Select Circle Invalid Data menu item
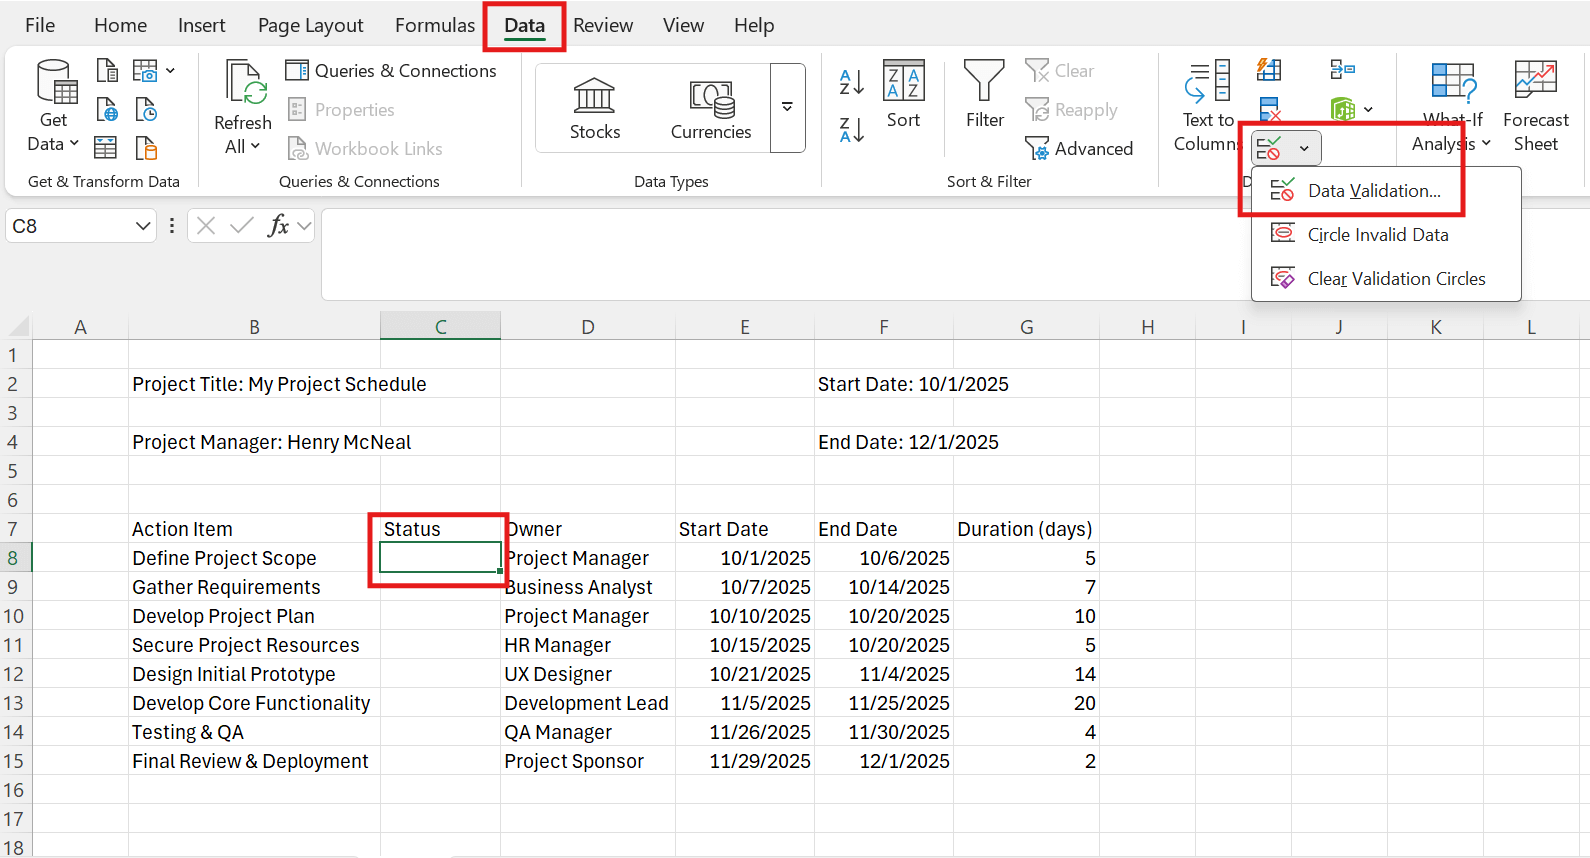Screen dimensions: 1590x858 click(1377, 235)
